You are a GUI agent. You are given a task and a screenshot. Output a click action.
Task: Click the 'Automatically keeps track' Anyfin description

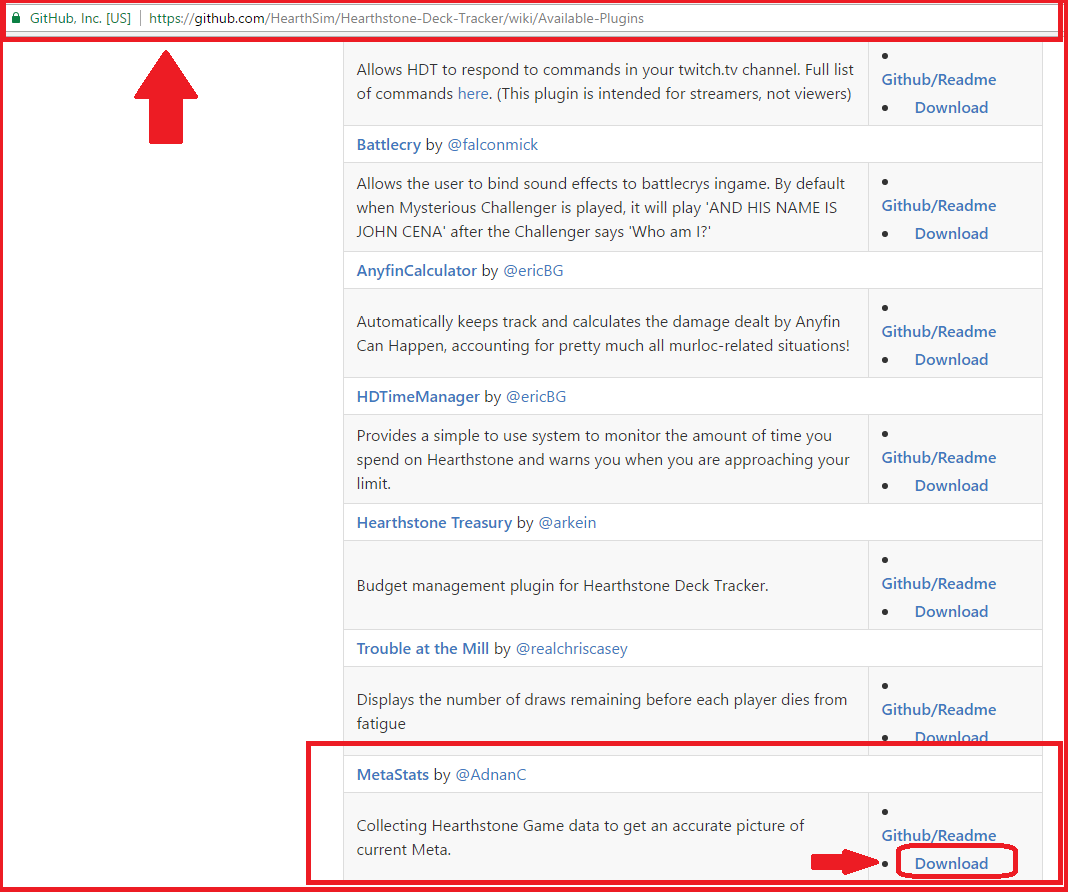point(603,334)
